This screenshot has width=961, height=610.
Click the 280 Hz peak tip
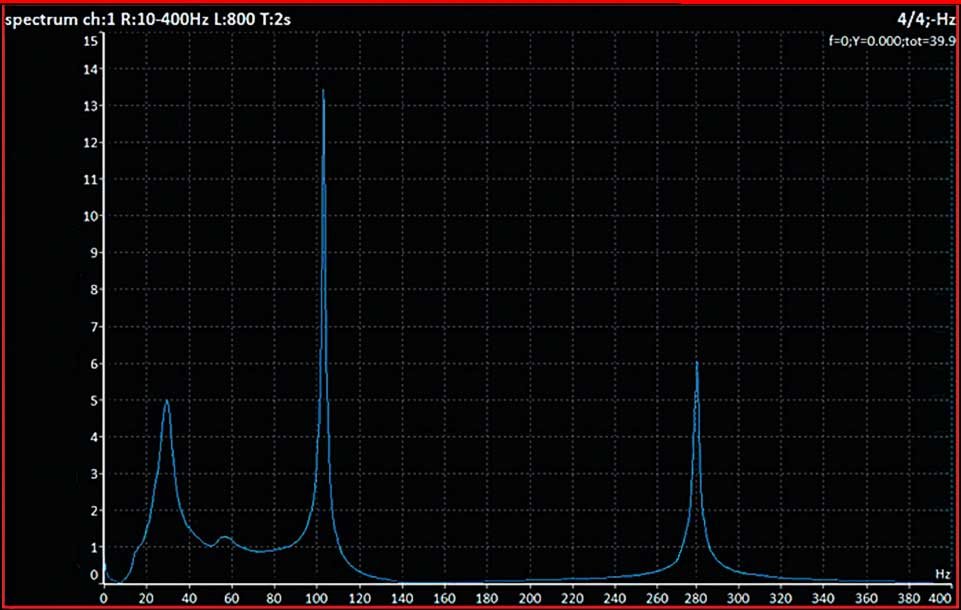(x=697, y=364)
